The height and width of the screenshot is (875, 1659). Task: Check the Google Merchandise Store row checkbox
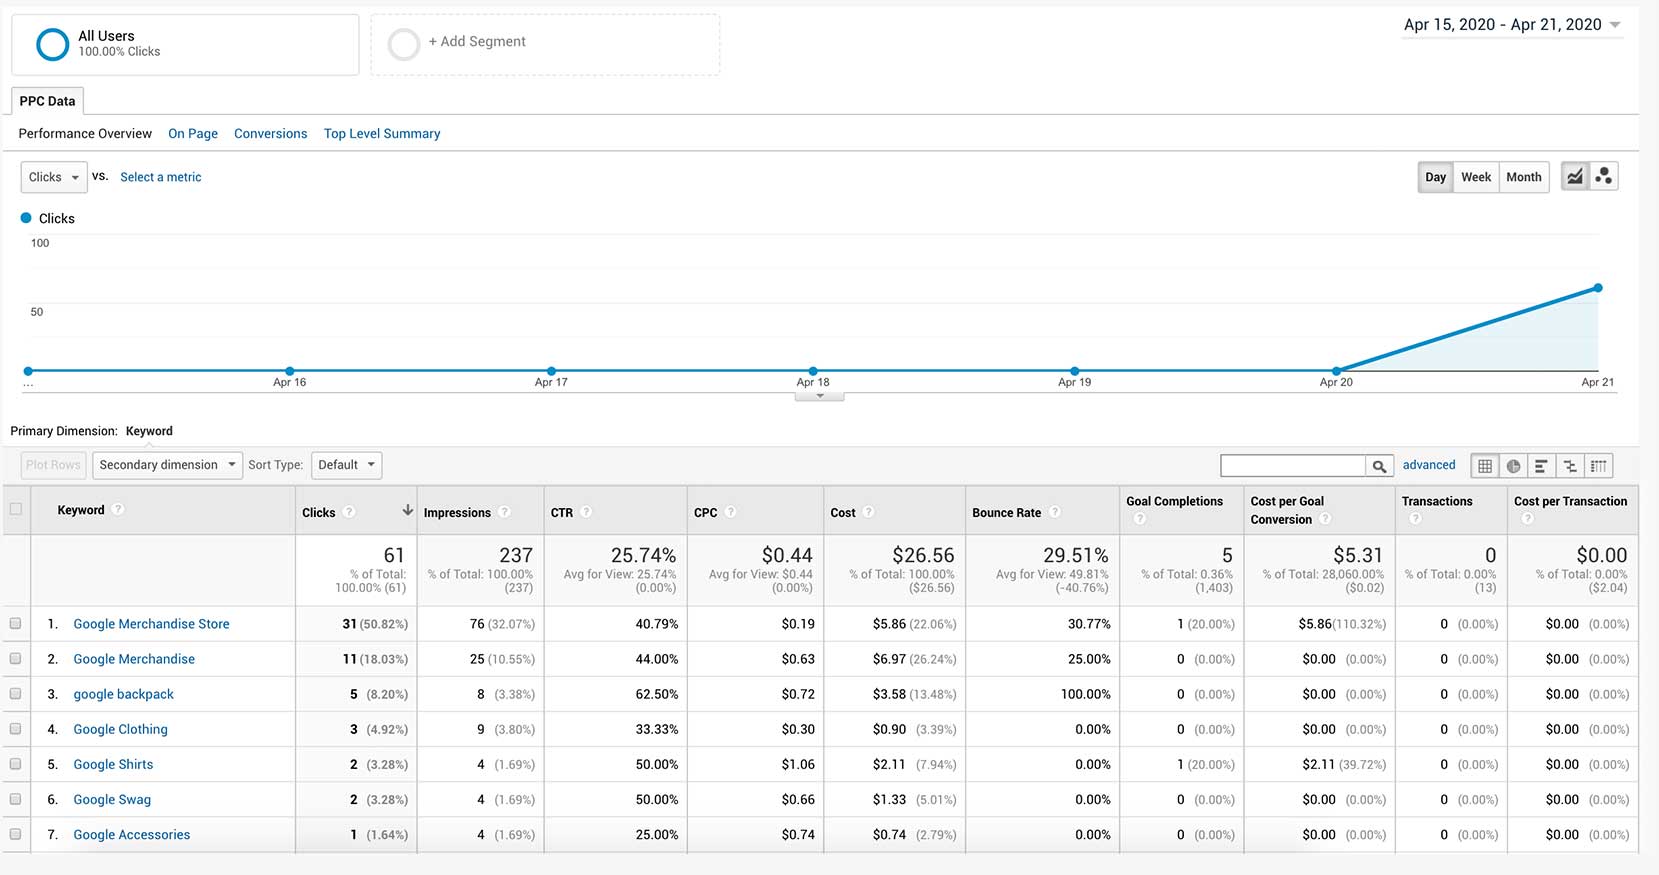[15, 623]
